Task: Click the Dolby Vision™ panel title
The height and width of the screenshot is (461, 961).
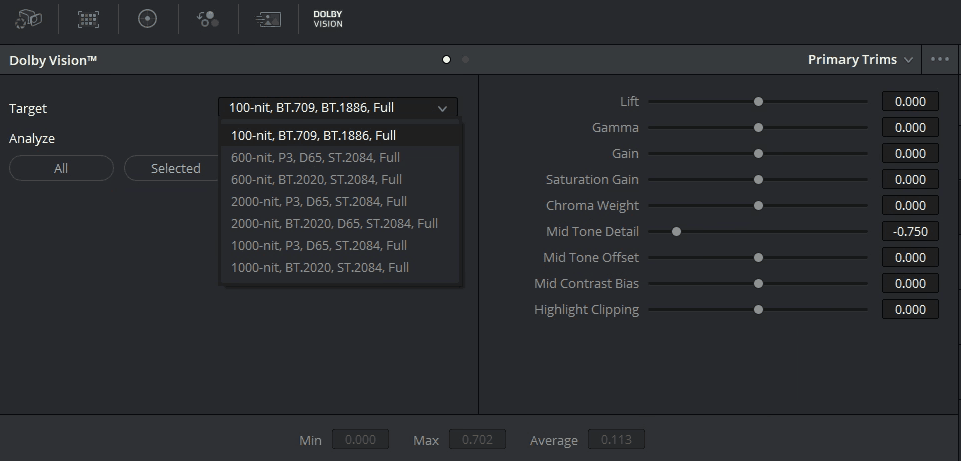Action: tap(53, 60)
